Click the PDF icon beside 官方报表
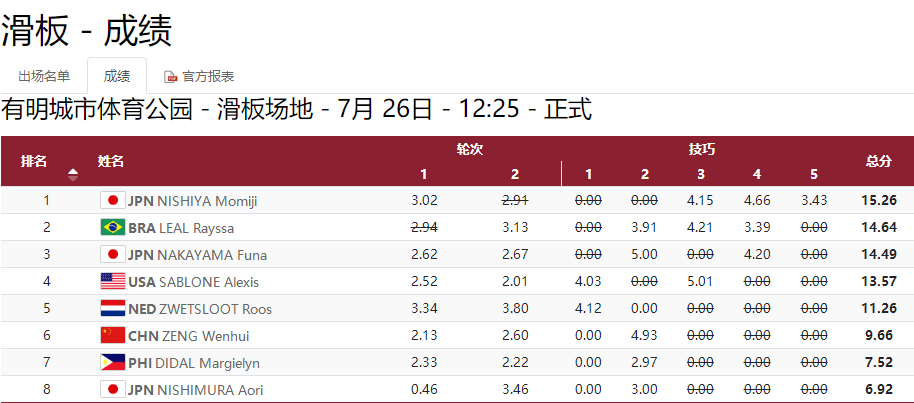Viewport: 914px width, 403px height. (171, 76)
